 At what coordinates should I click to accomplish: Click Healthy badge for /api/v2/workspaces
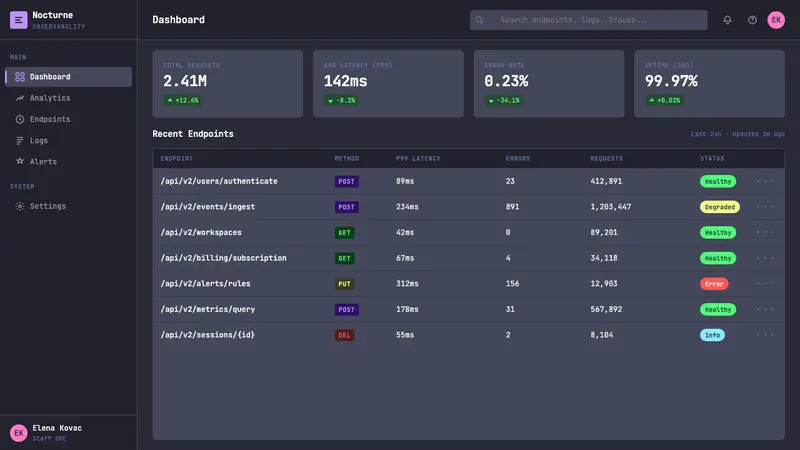[x=718, y=233]
